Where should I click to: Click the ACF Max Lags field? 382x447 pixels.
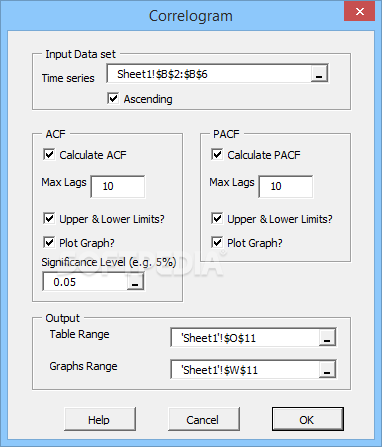[x=118, y=186]
